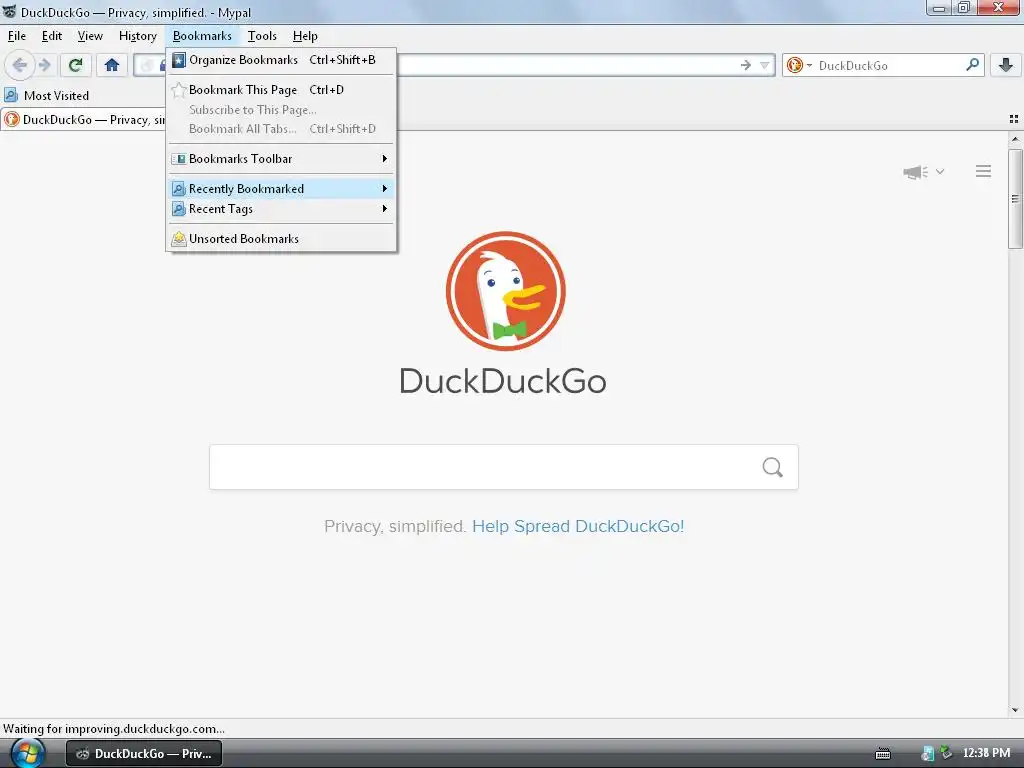Click the Organize Bookmarks star icon
The image size is (1024, 768).
tap(178, 60)
